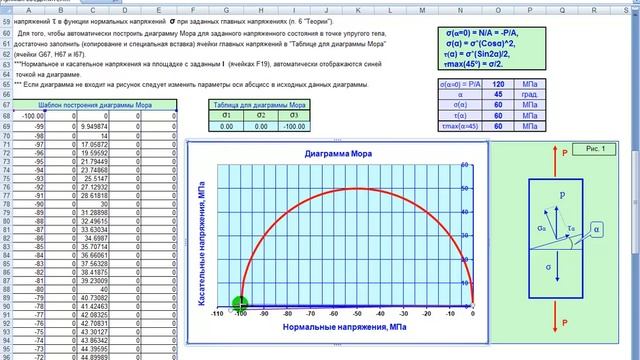Select header 'Таблица для диаграммы Мора'
This screenshot has height=360, width=640.
click(x=259, y=105)
